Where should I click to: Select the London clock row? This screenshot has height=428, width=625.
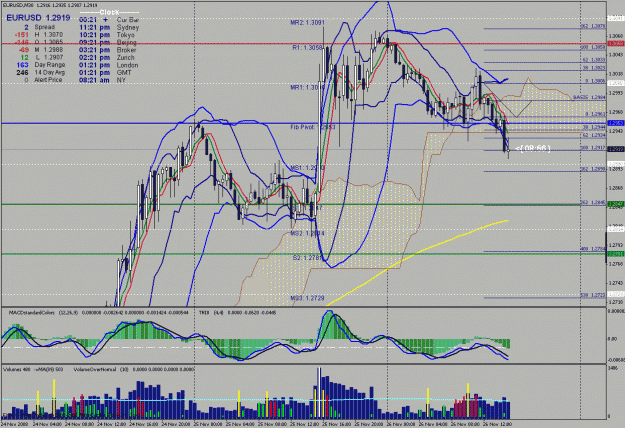[x=108, y=65]
